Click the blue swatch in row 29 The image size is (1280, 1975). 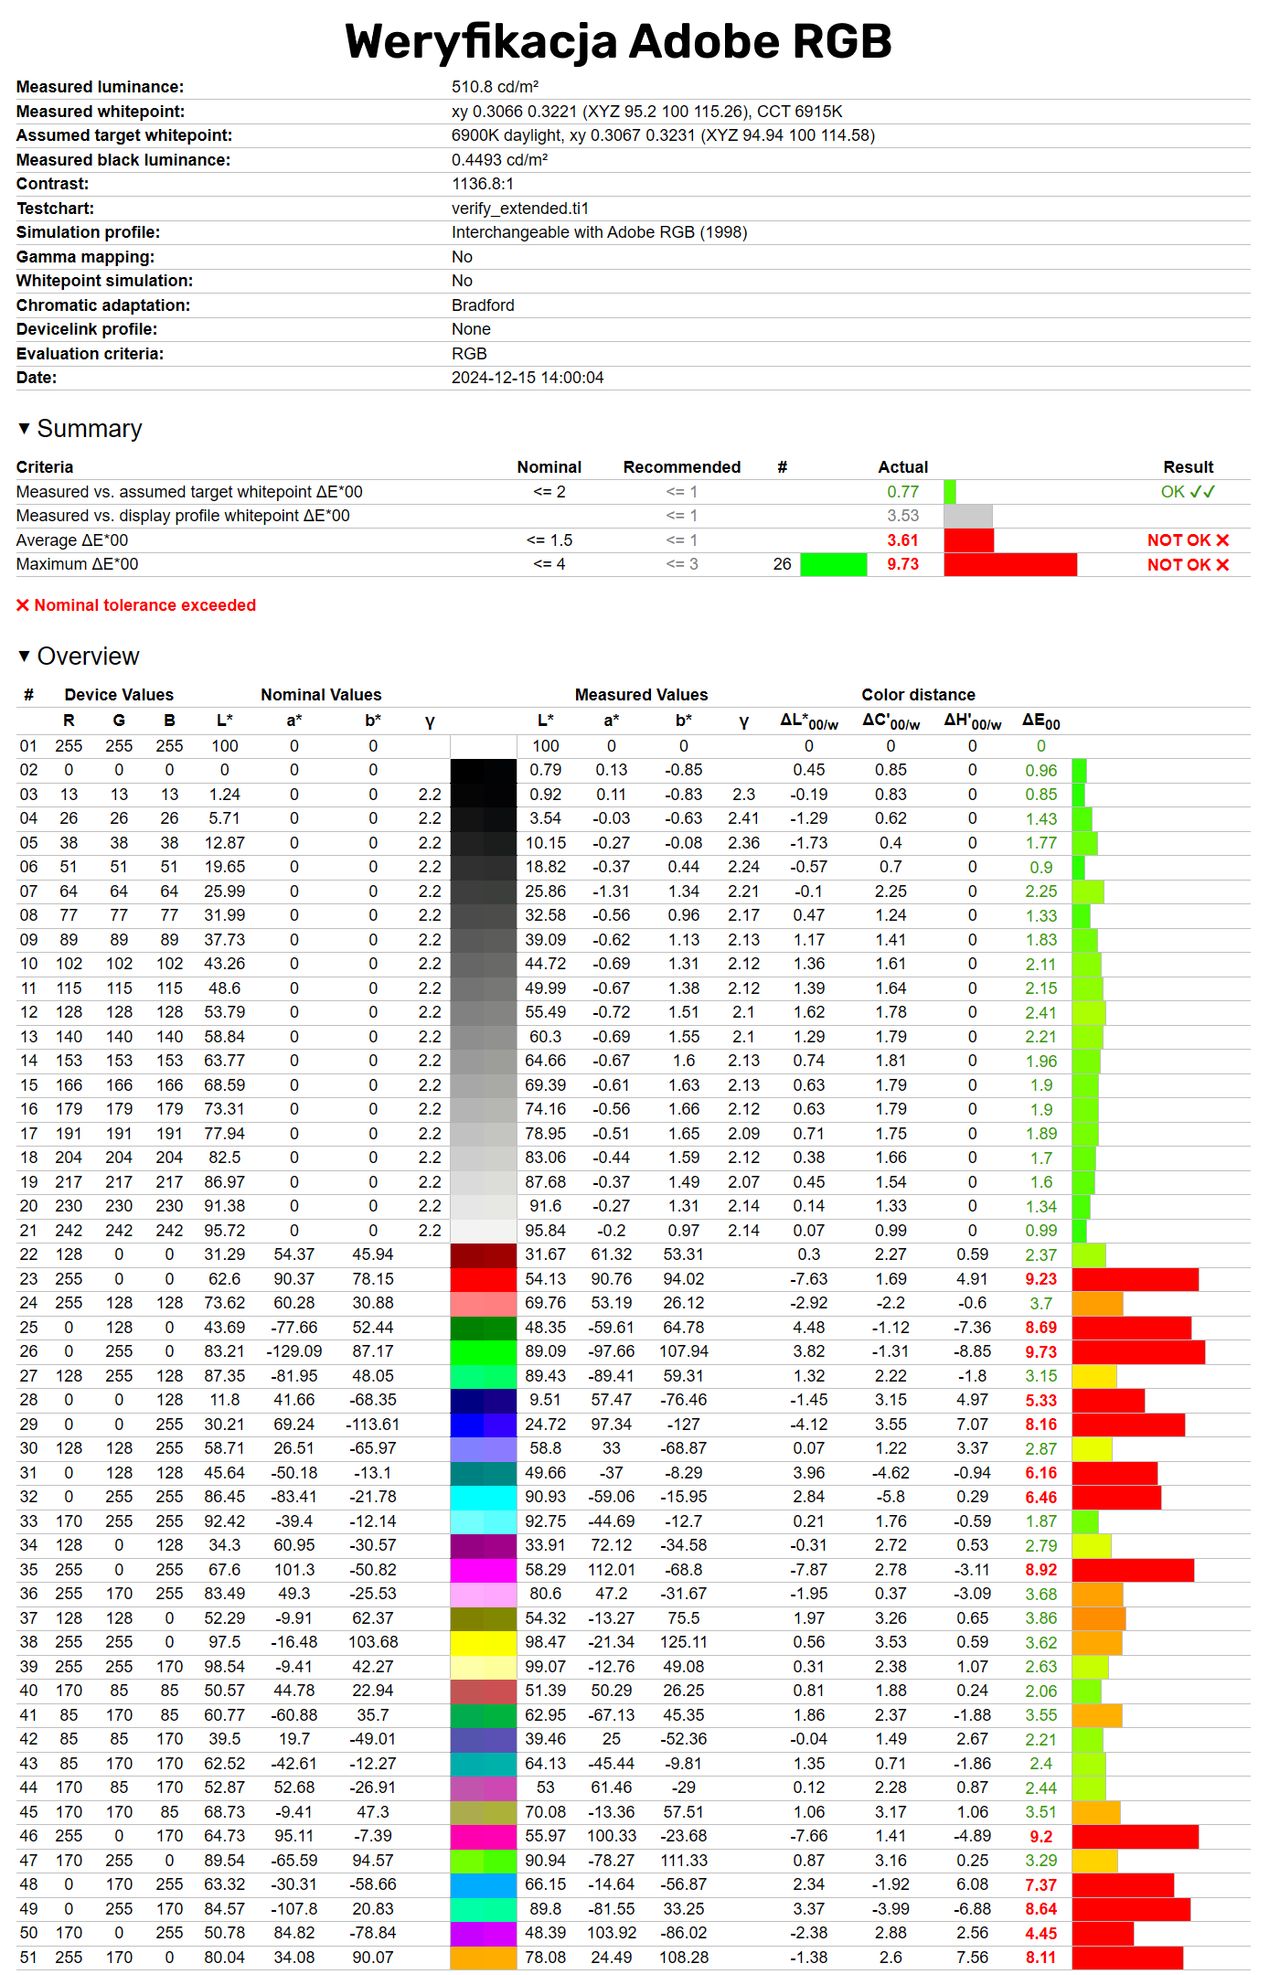point(483,1424)
